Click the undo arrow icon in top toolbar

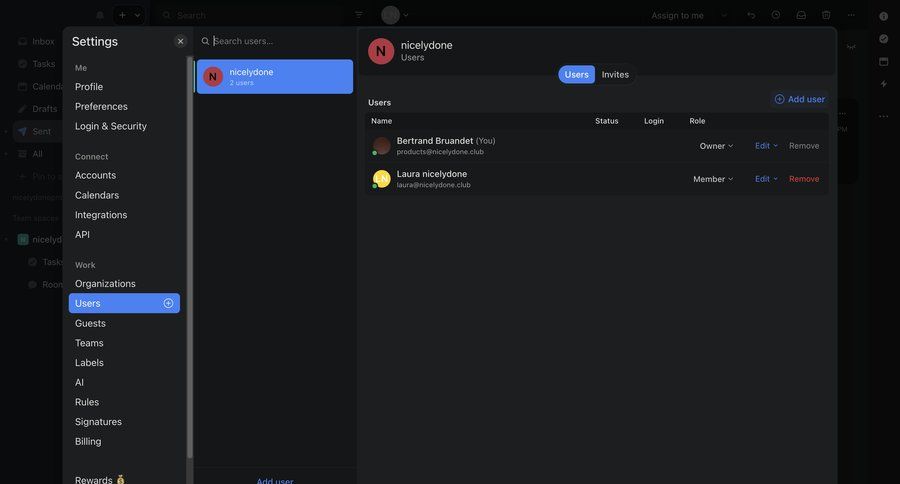pos(751,15)
